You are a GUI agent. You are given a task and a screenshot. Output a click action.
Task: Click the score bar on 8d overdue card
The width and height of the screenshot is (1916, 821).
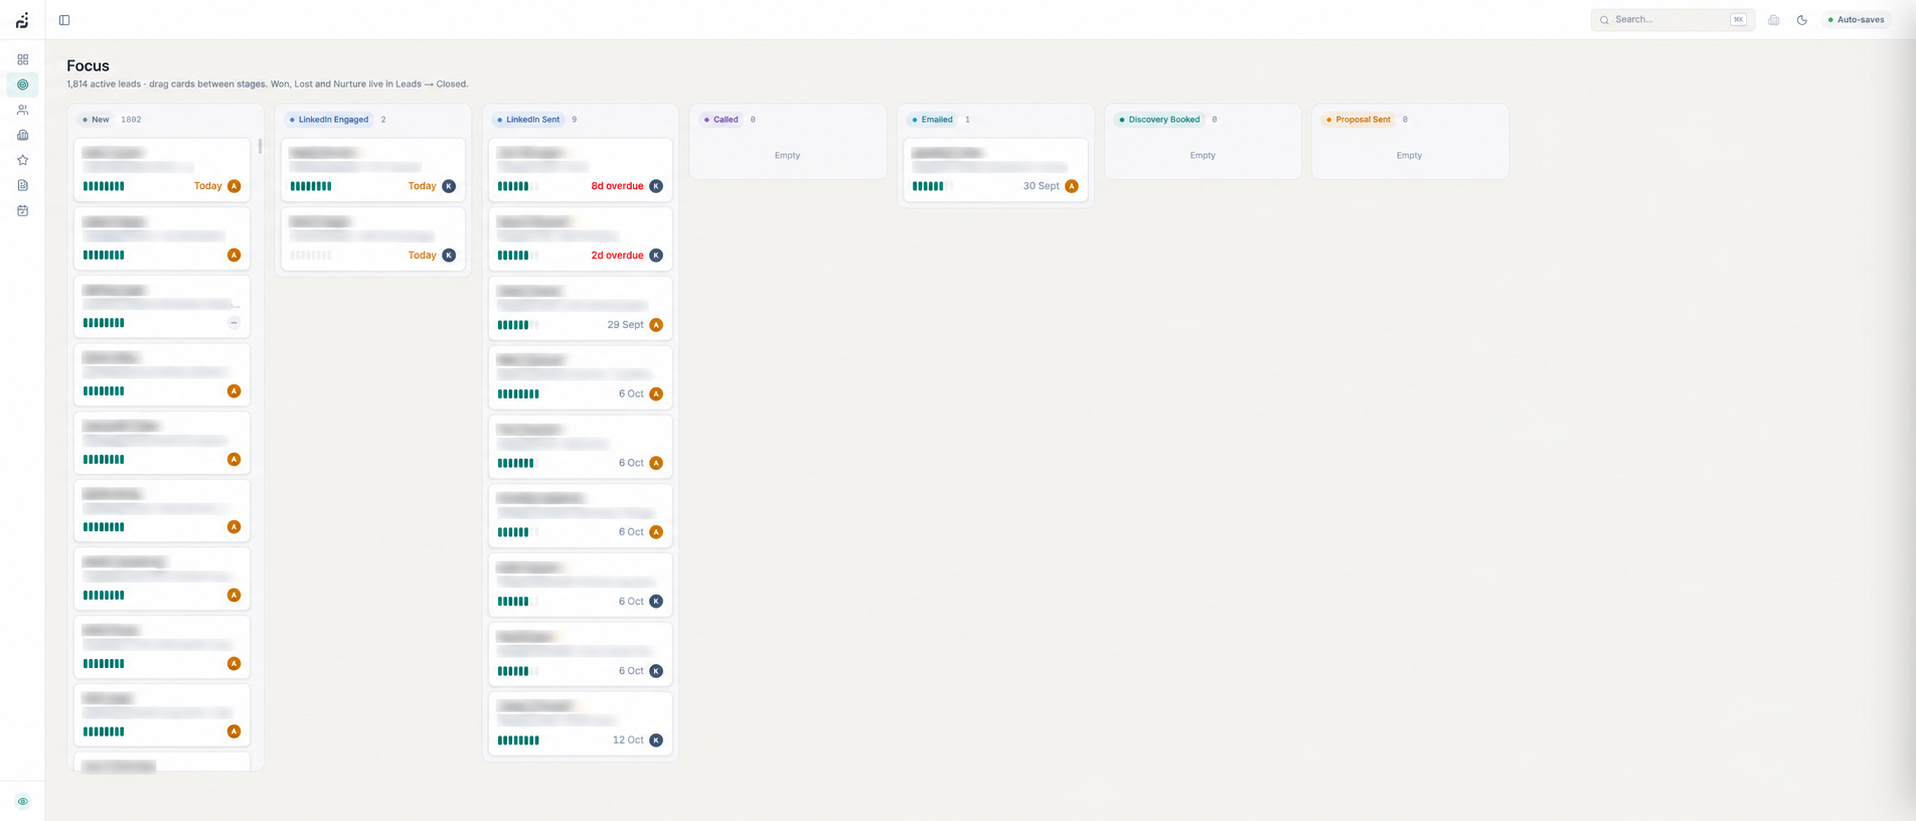(x=518, y=186)
